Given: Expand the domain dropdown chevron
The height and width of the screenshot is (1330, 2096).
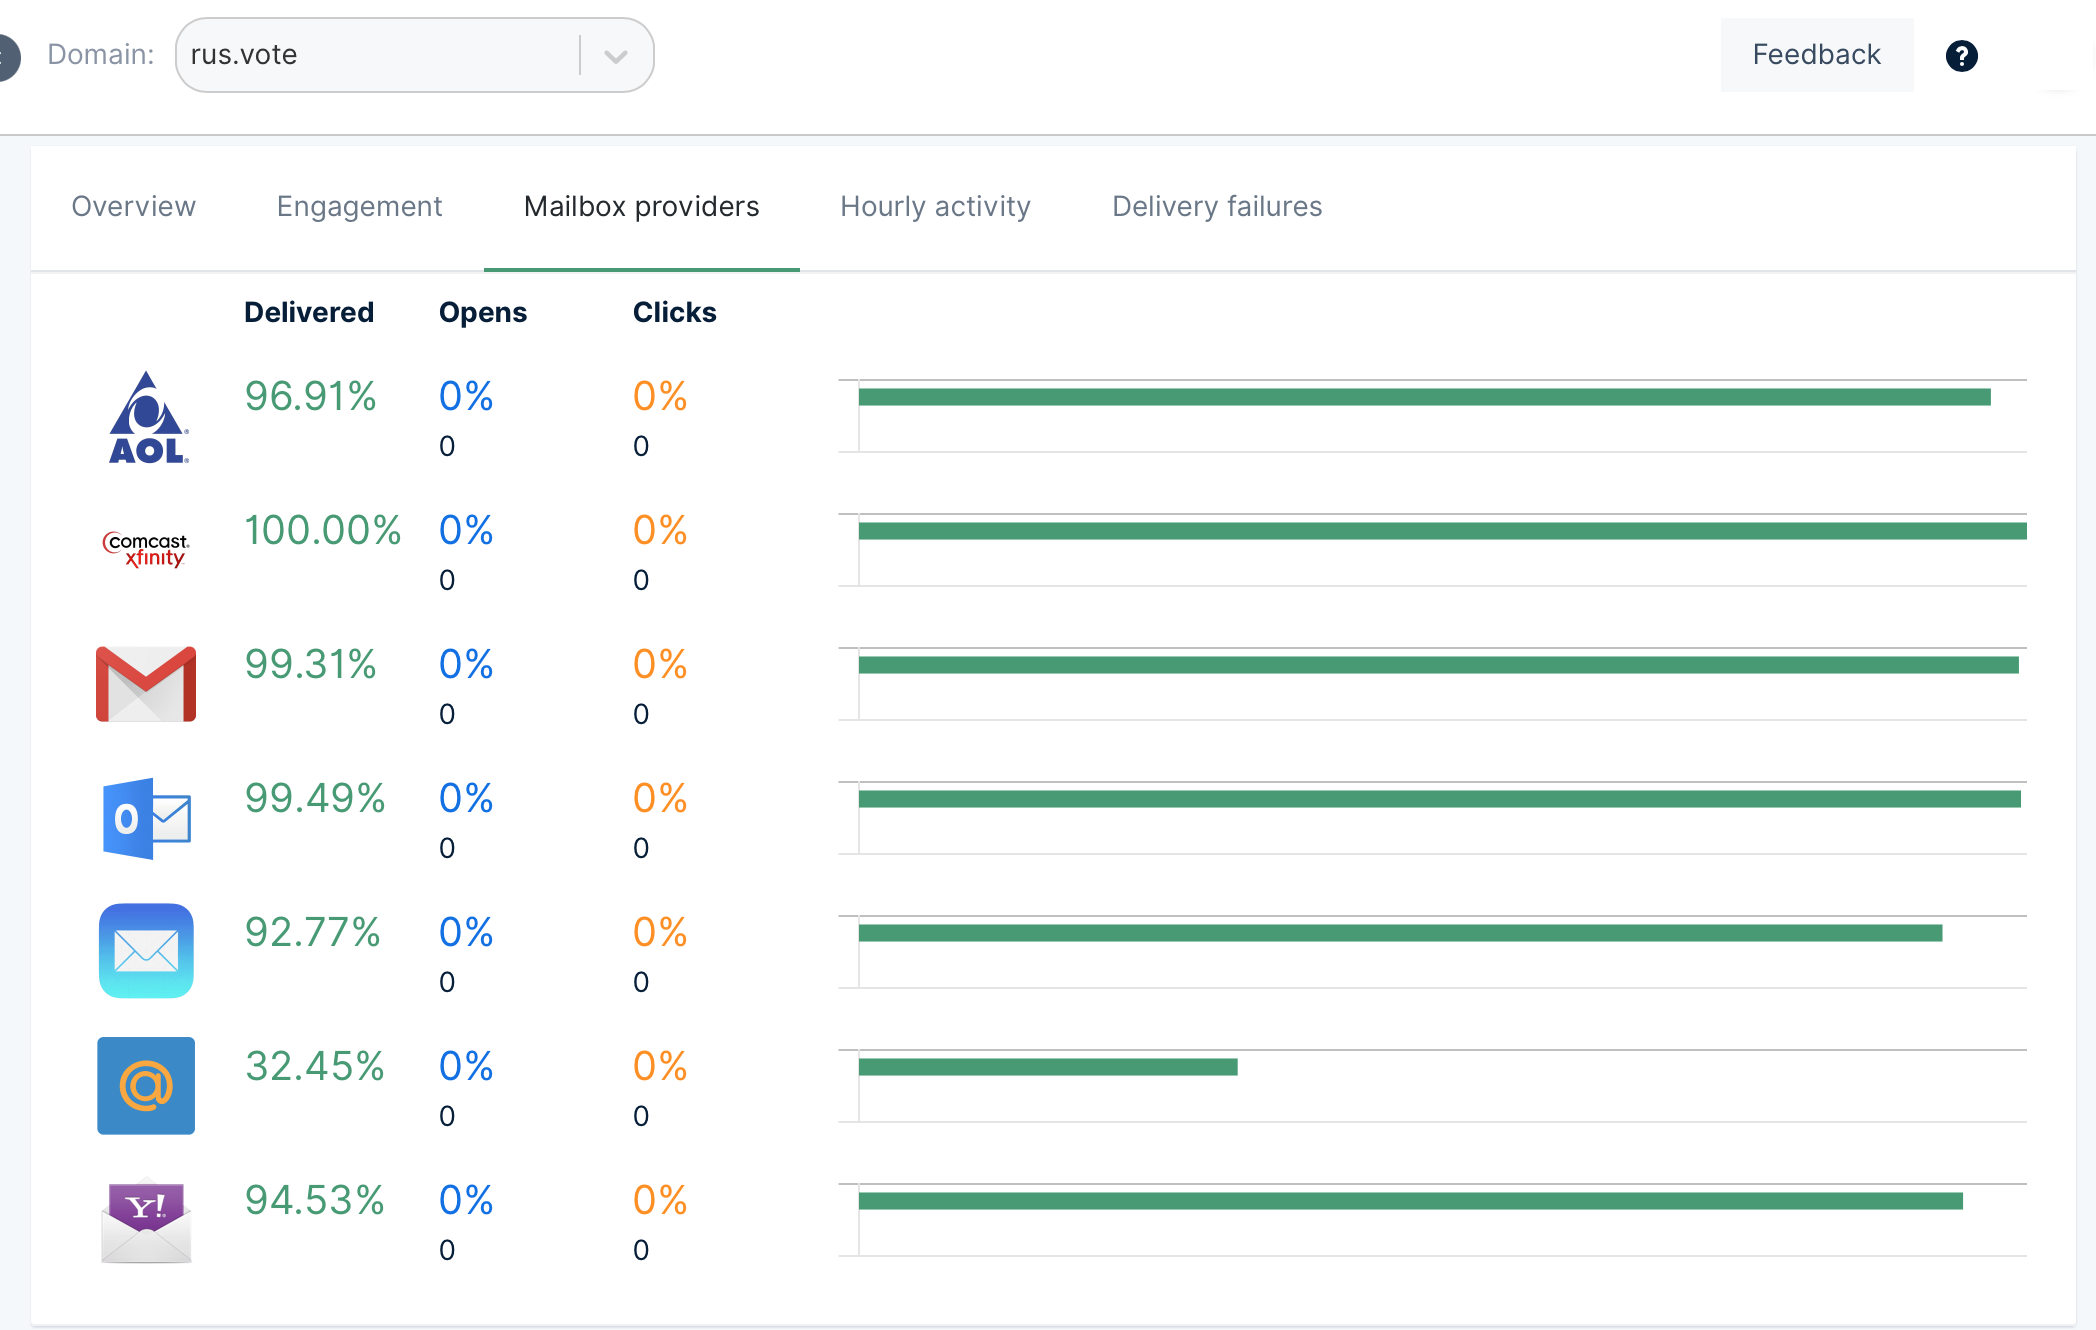Looking at the screenshot, I should (x=616, y=56).
